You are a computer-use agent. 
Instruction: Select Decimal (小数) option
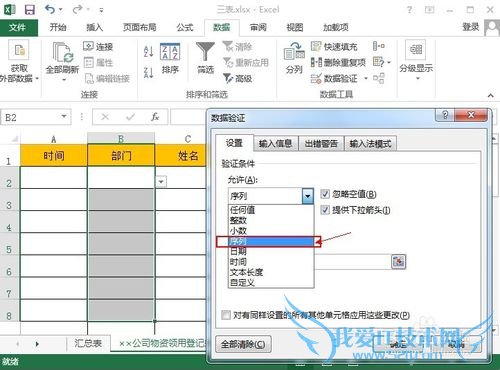click(271, 231)
